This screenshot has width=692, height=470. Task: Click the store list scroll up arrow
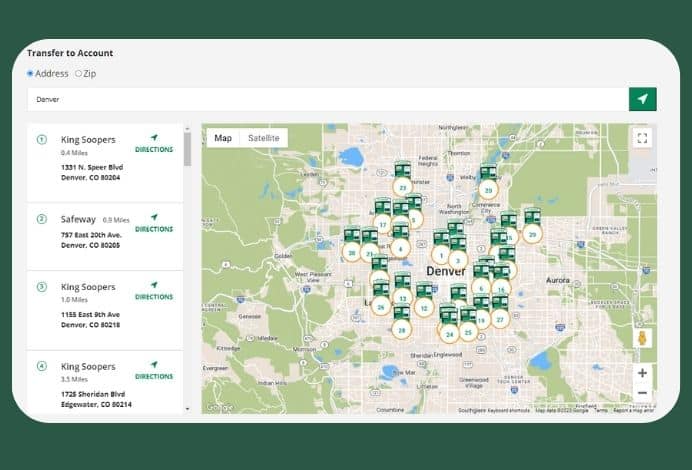point(188,128)
